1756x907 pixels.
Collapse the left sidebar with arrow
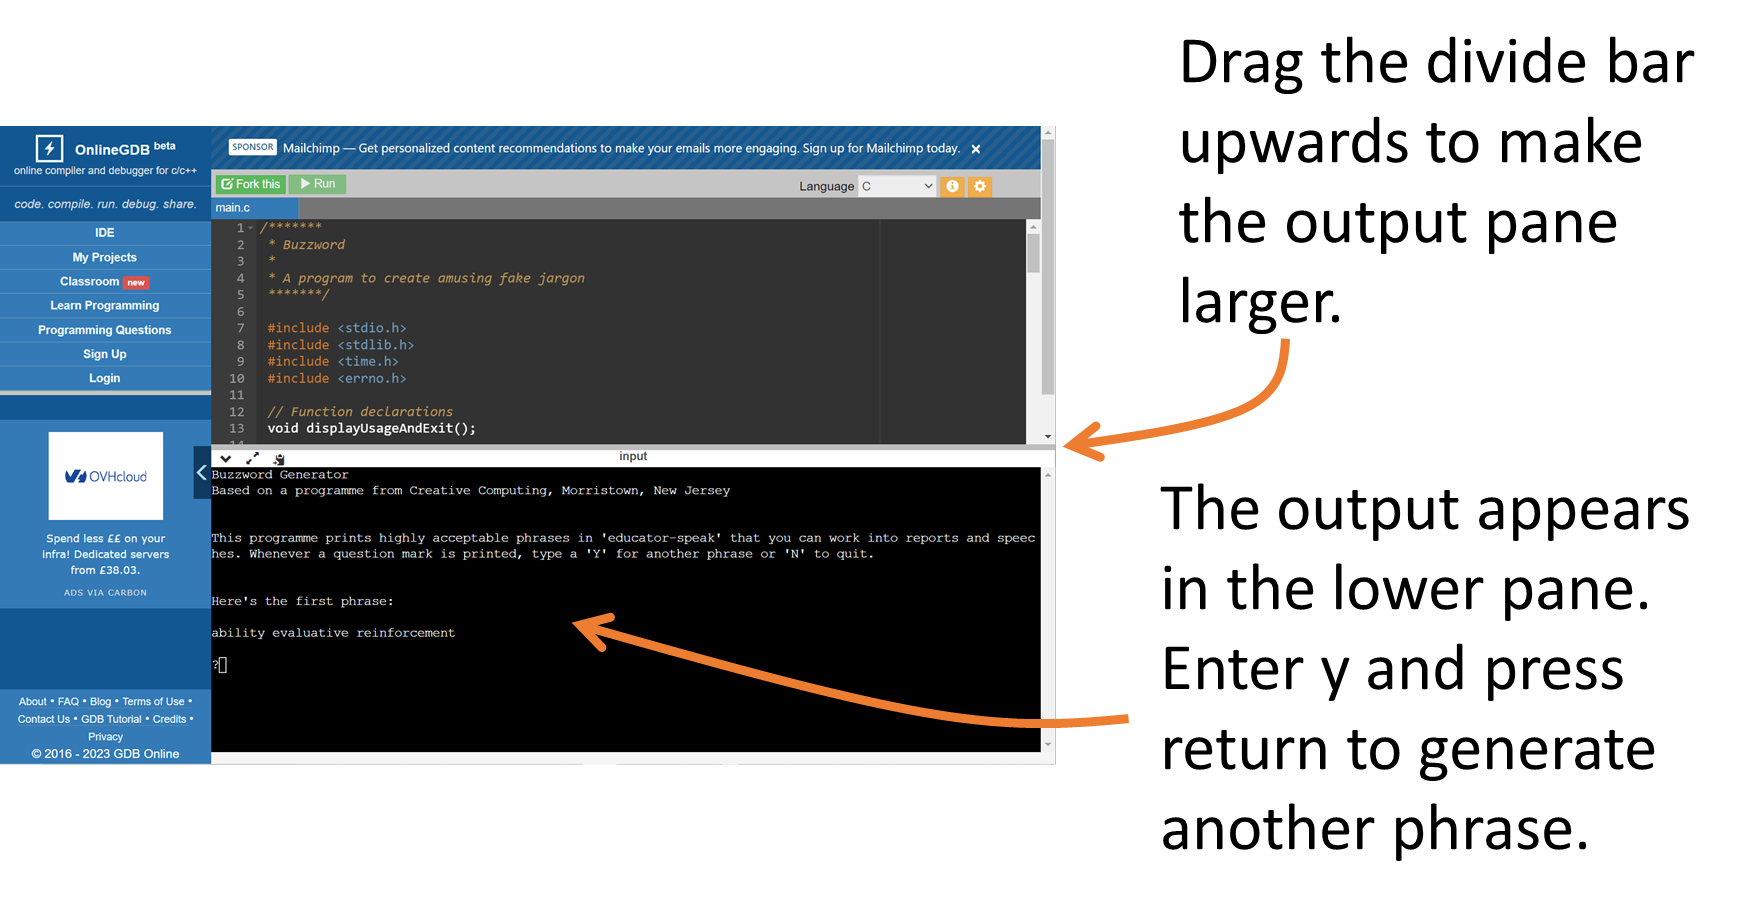tap(201, 473)
